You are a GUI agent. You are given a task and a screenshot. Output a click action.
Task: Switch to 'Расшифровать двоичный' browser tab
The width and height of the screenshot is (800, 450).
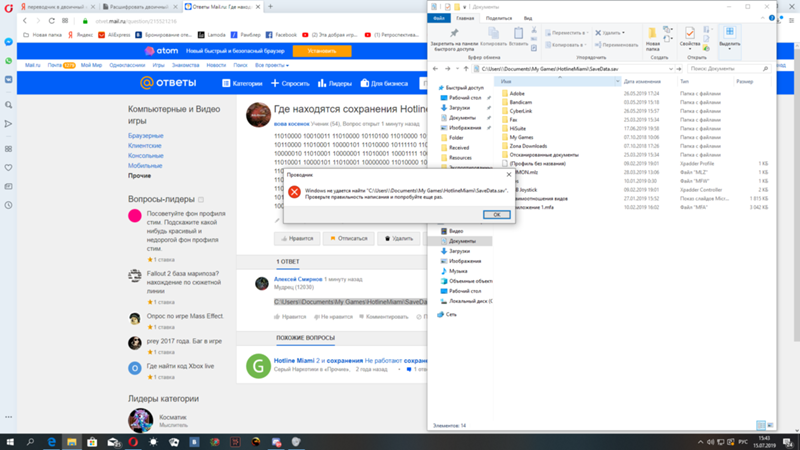[x=140, y=7]
